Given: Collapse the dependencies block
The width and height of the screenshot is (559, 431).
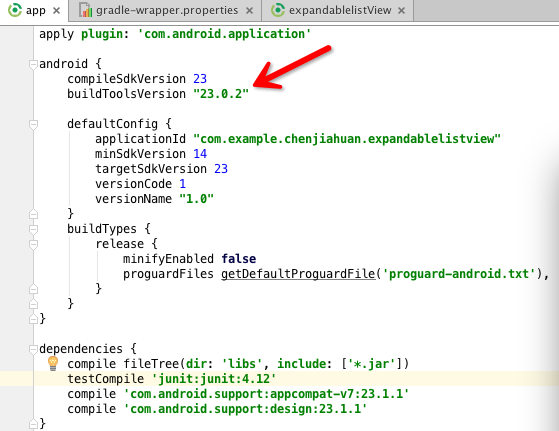Looking at the screenshot, I should click(33, 349).
